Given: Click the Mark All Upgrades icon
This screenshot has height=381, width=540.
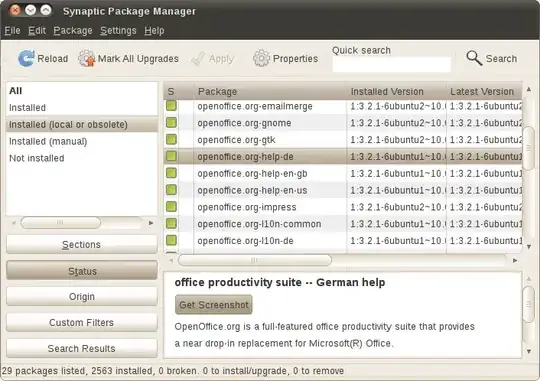Looking at the screenshot, I should [x=86, y=58].
